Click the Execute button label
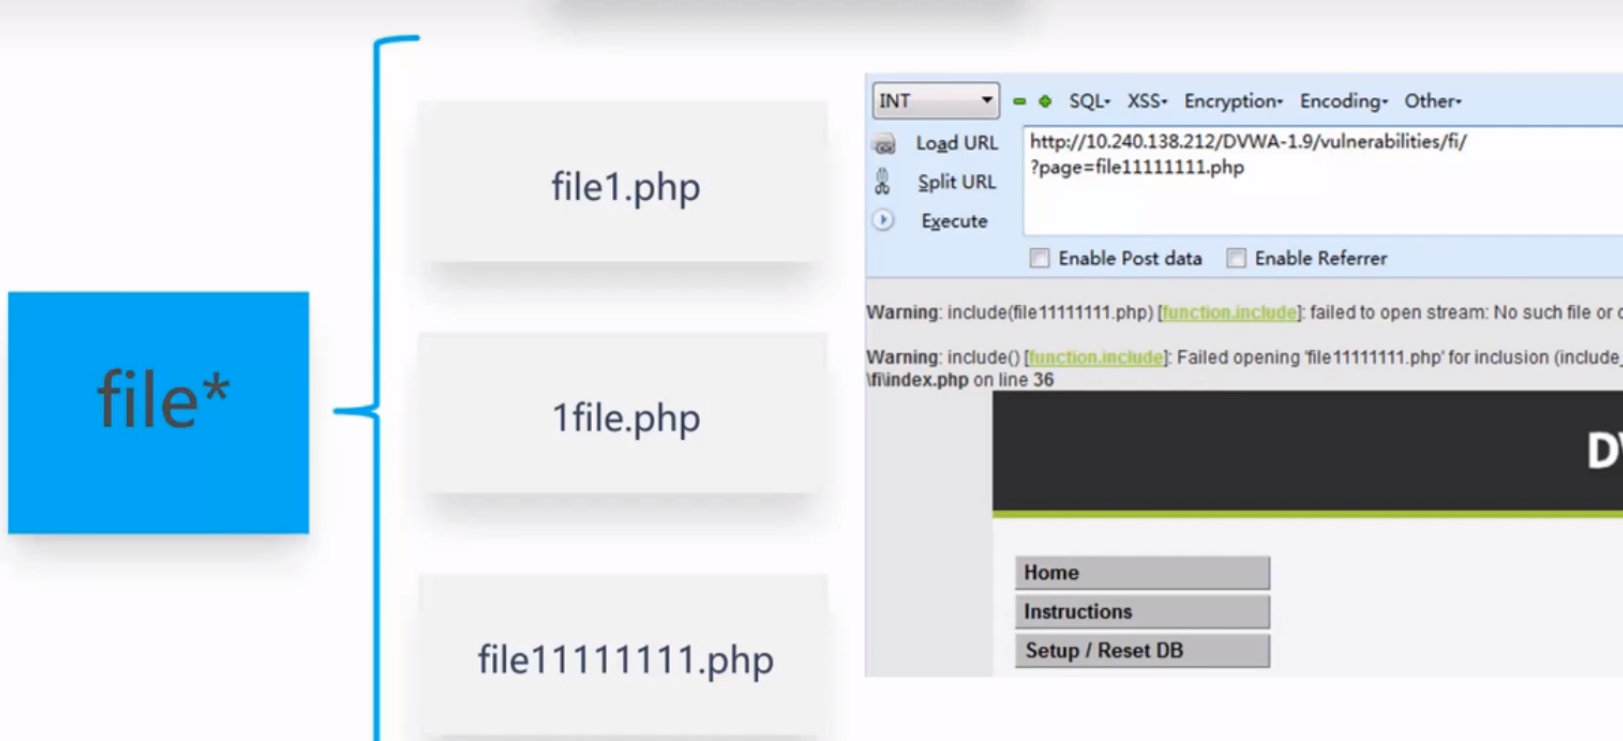Screen dimensions: 1623x741 coord(954,221)
